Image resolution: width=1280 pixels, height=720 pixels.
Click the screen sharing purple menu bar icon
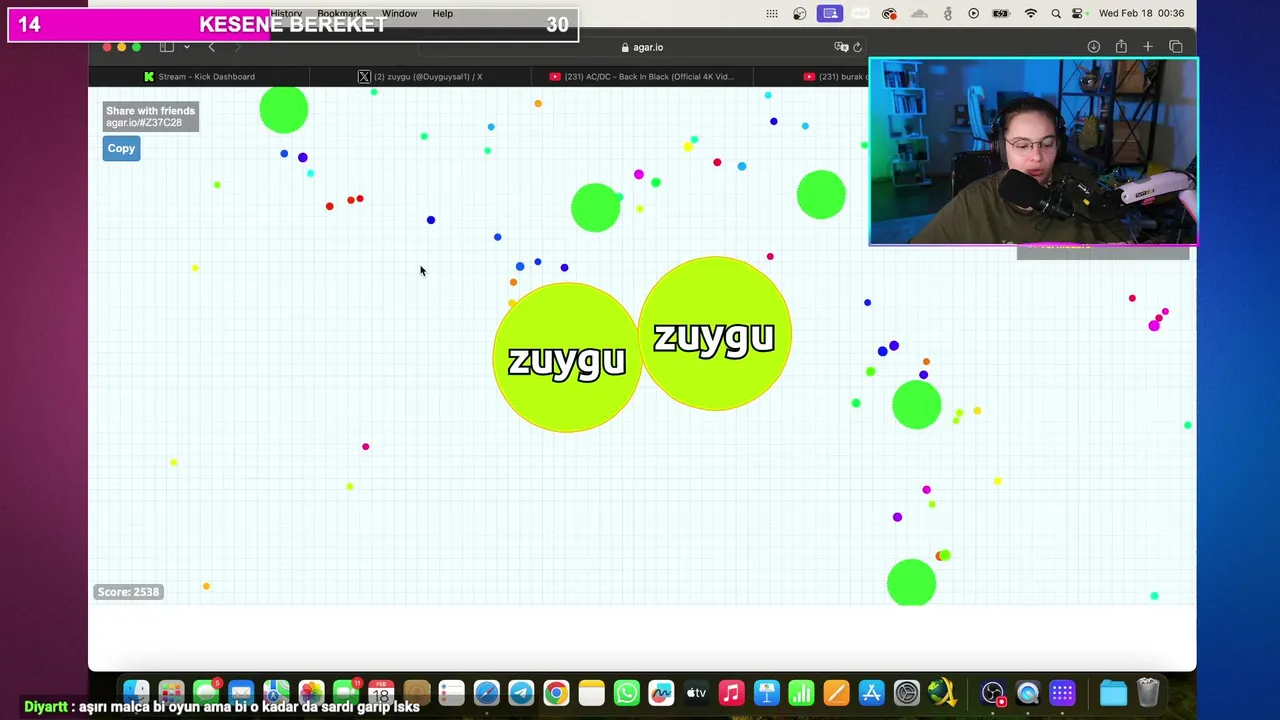[x=830, y=14]
